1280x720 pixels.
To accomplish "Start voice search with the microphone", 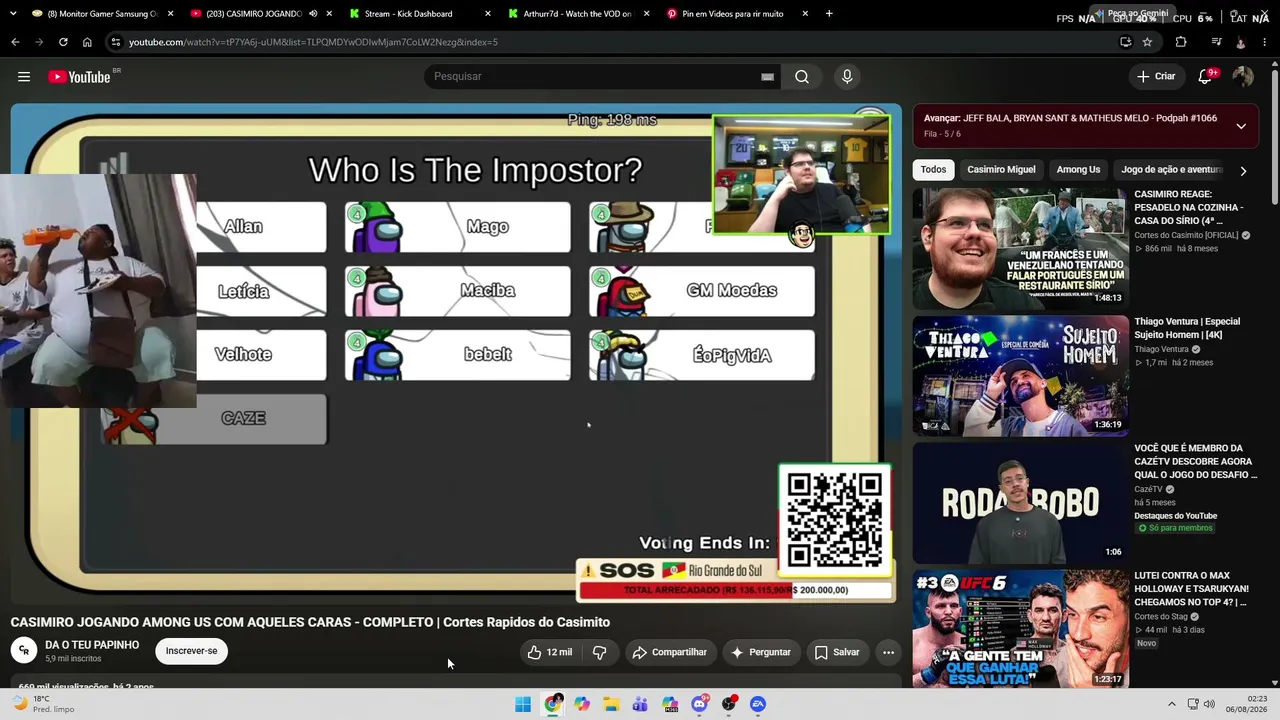I will (847, 77).
